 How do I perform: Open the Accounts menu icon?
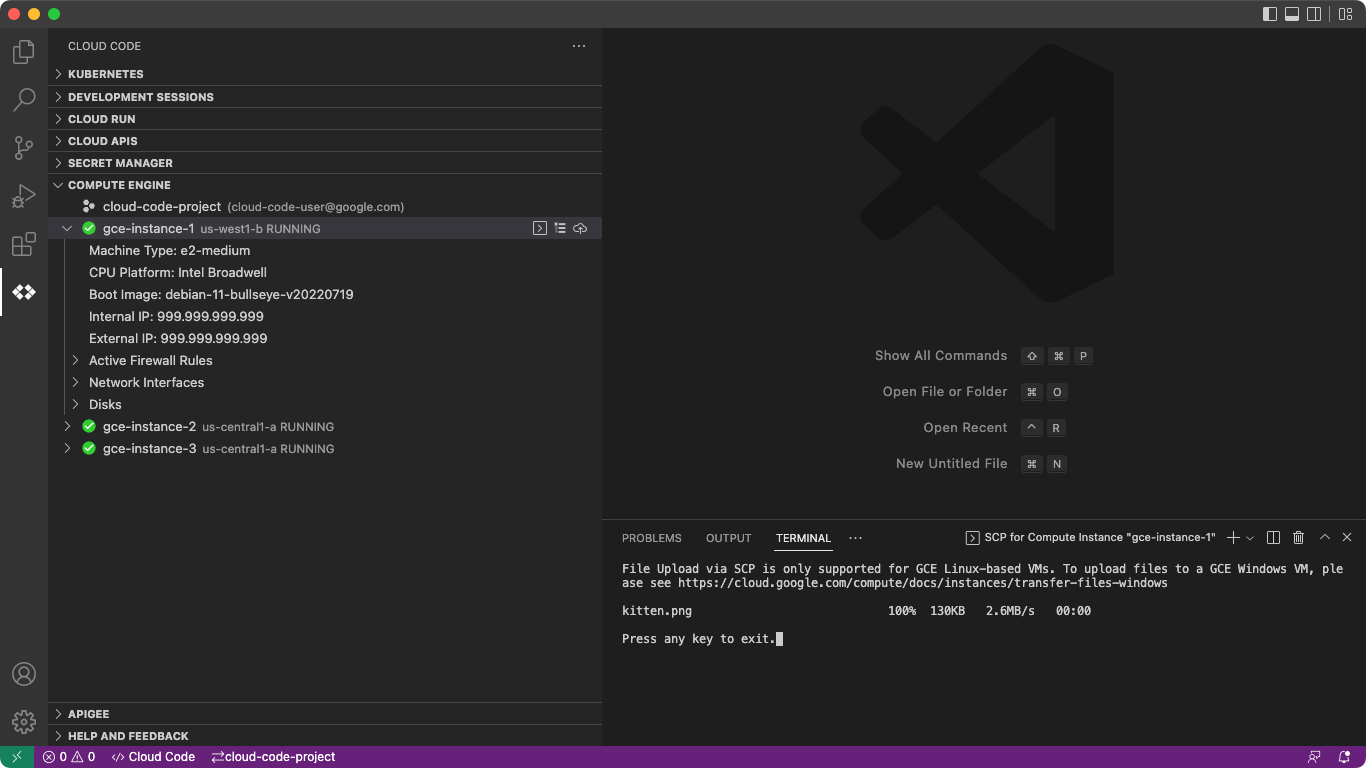coord(24,674)
